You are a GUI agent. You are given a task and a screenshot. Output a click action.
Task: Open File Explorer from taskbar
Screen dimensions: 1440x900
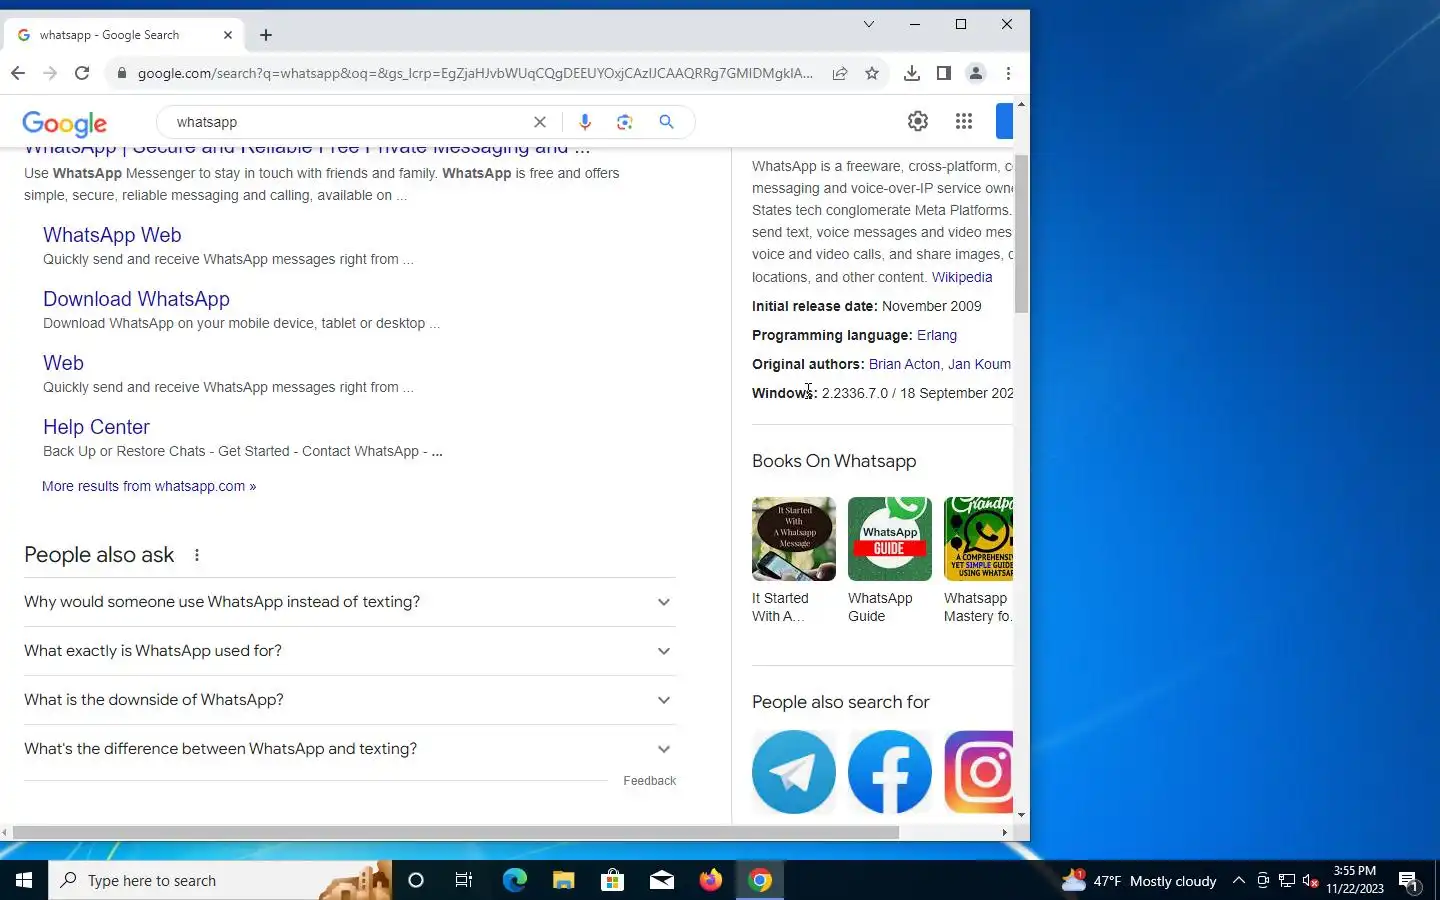click(563, 880)
